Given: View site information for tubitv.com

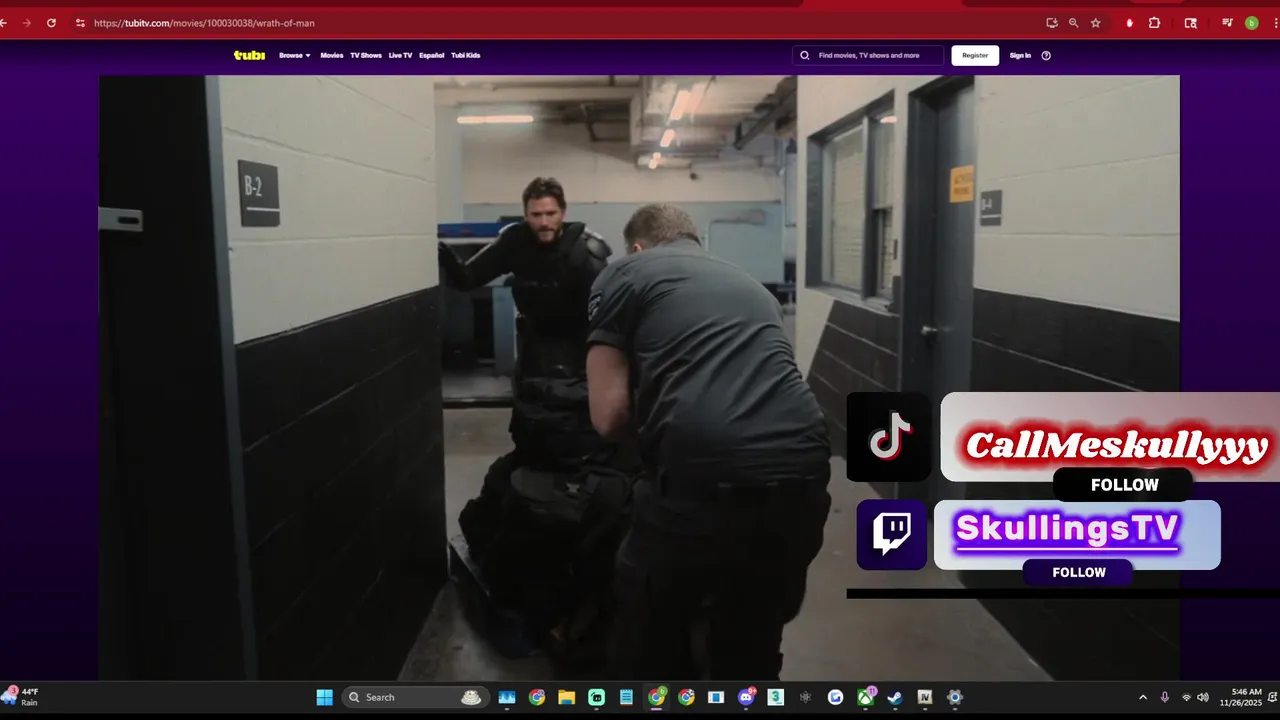Looking at the screenshot, I should click(x=80, y=23).
